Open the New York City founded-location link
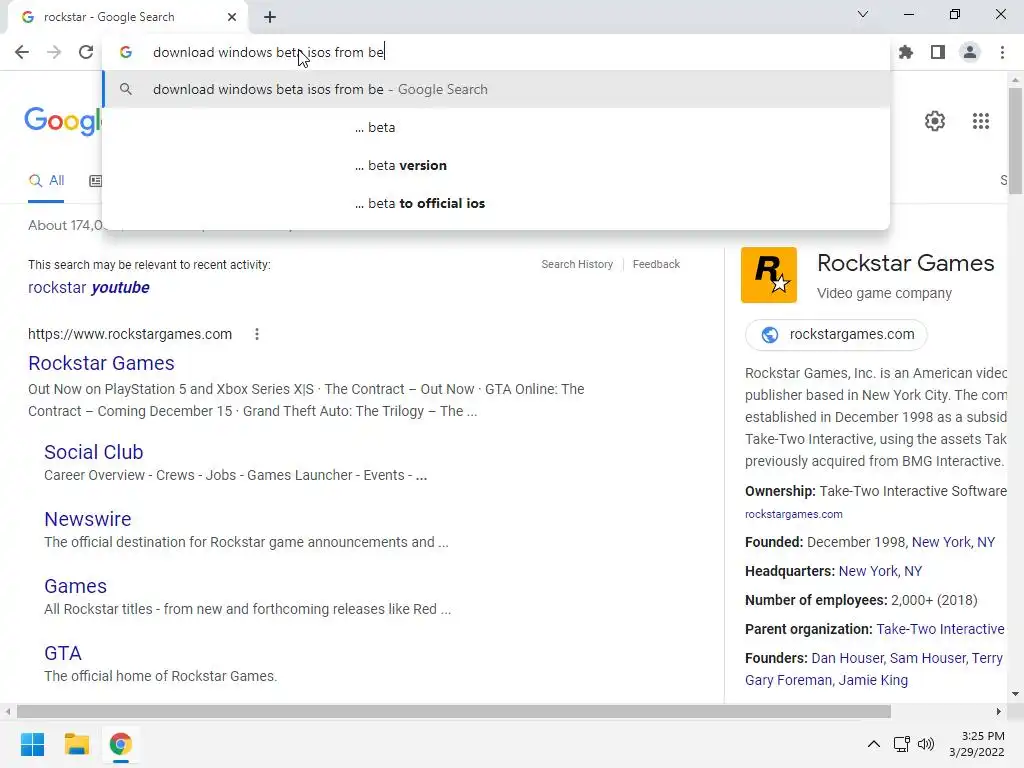1024x768 pixels. click(x=953, y=542)
